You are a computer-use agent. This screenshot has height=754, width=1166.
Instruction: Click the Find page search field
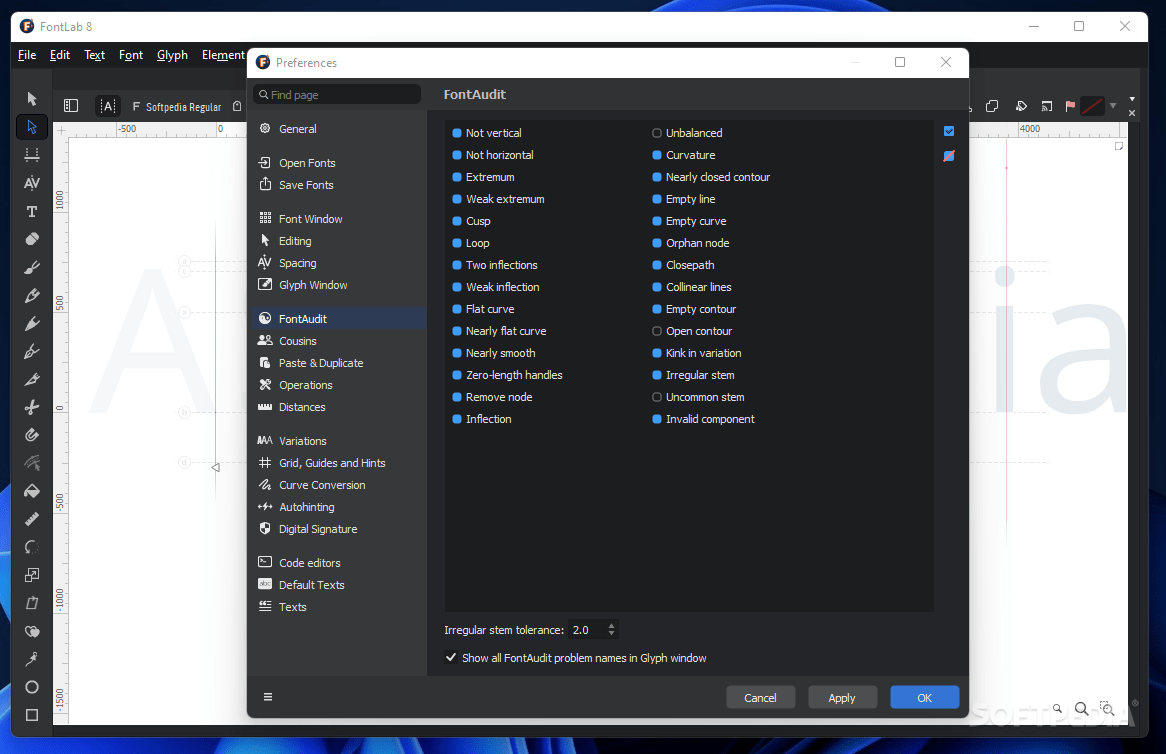pos(337,94)
